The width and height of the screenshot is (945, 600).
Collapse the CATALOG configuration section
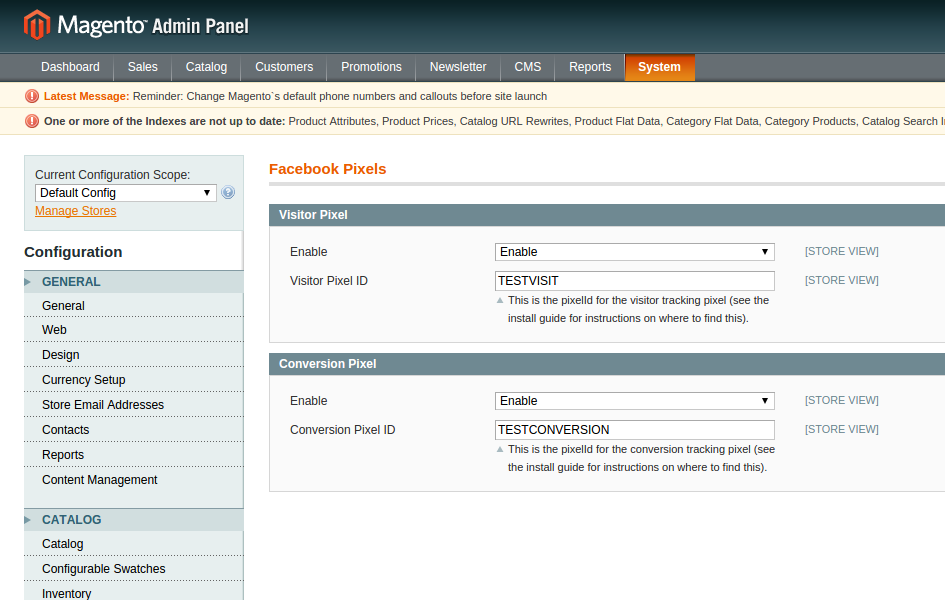(x=134, y=520)
